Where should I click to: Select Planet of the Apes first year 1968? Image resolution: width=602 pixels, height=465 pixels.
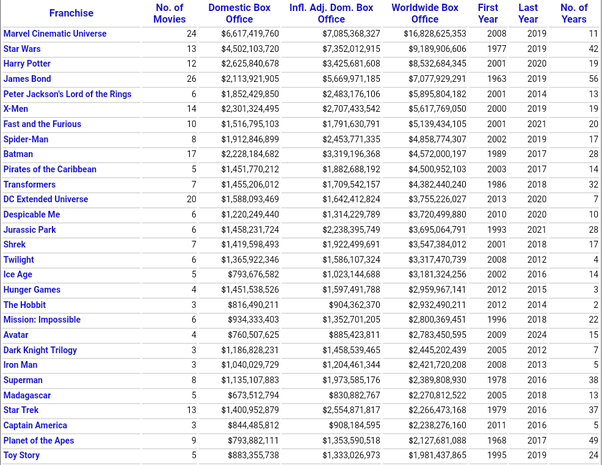497,441
